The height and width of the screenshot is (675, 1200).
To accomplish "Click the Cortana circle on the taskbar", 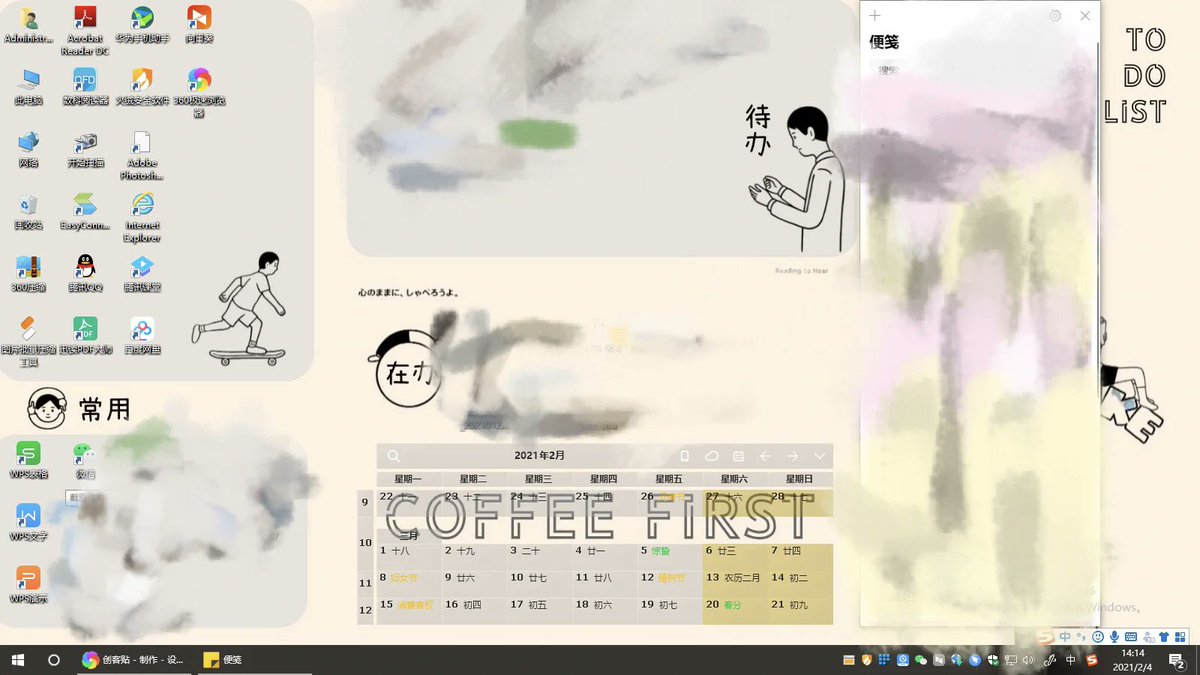I will [x=54, y=660].
